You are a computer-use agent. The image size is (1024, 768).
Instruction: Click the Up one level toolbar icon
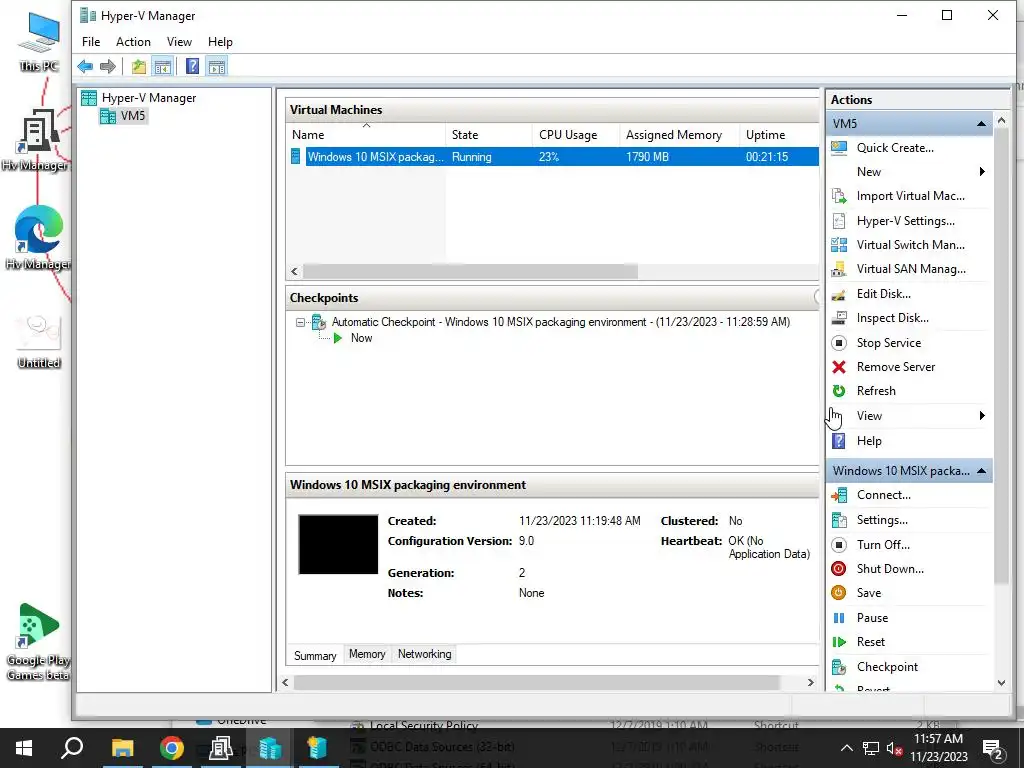click(x=138, y=67)
